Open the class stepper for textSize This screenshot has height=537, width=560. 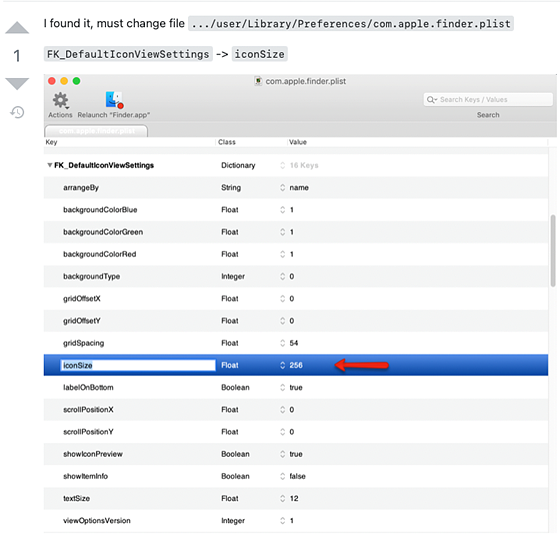pos(282,498)
